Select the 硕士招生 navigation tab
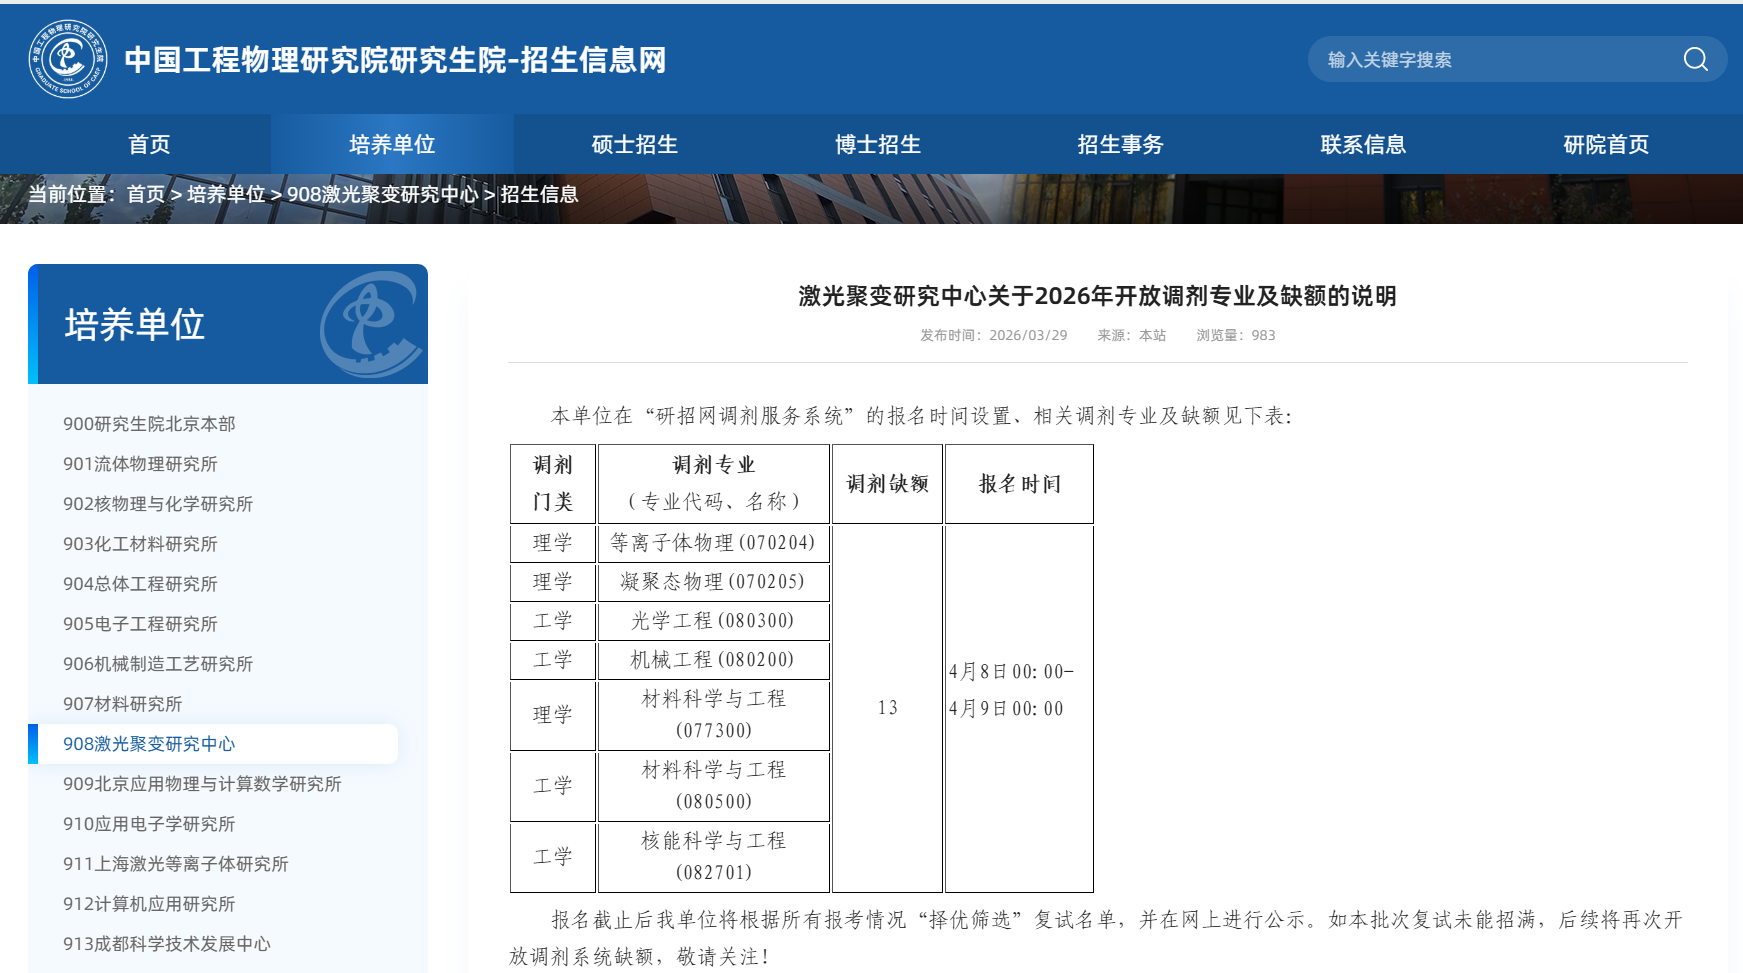The width and height of the screenshot is (1743, 973). (x=634, y=144)
